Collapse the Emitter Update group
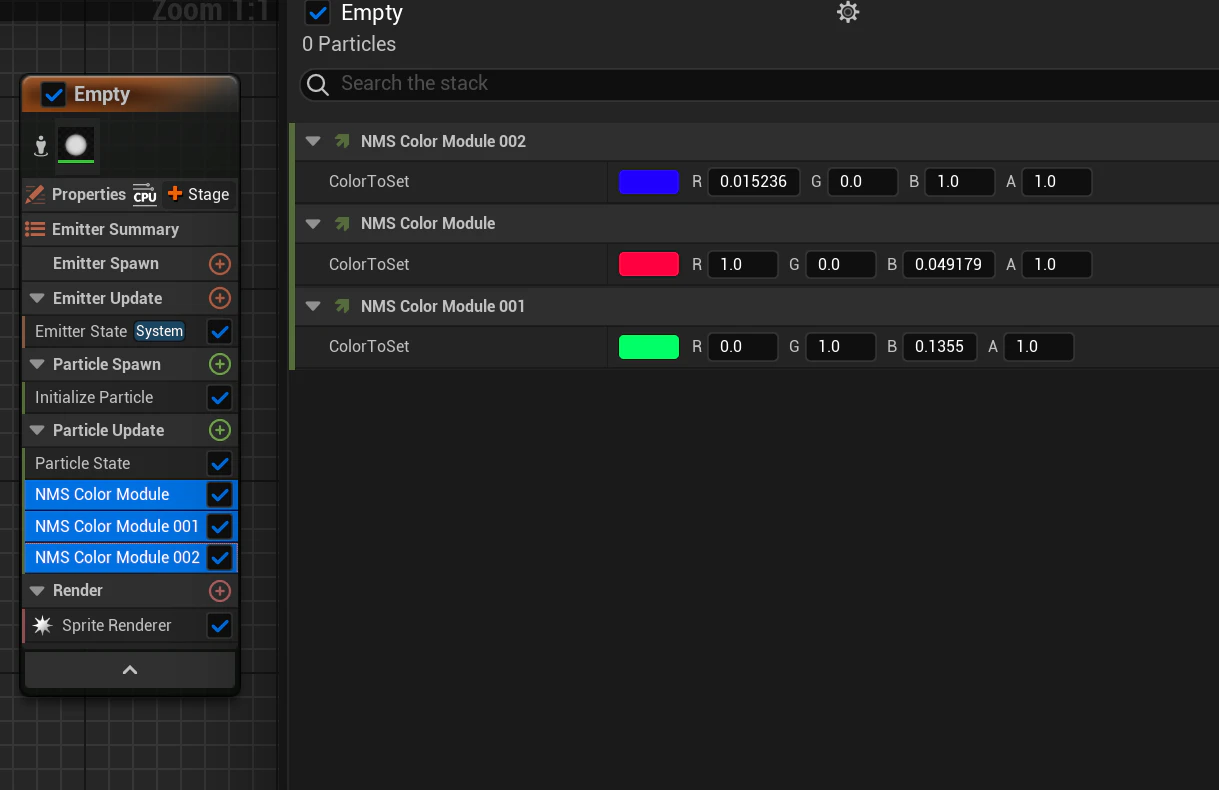 37,298
